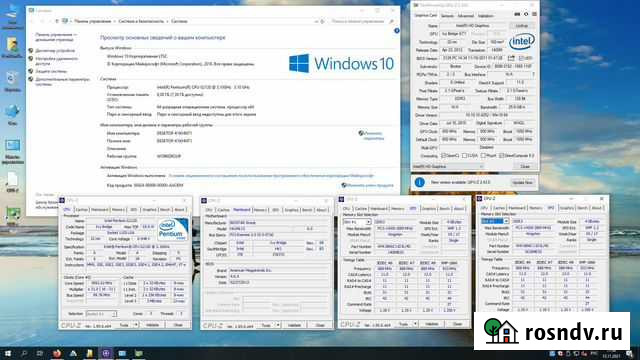Open taskbar search magnifier icon
640x360 pixels.
pyautogui.click(x=24, y=353)
